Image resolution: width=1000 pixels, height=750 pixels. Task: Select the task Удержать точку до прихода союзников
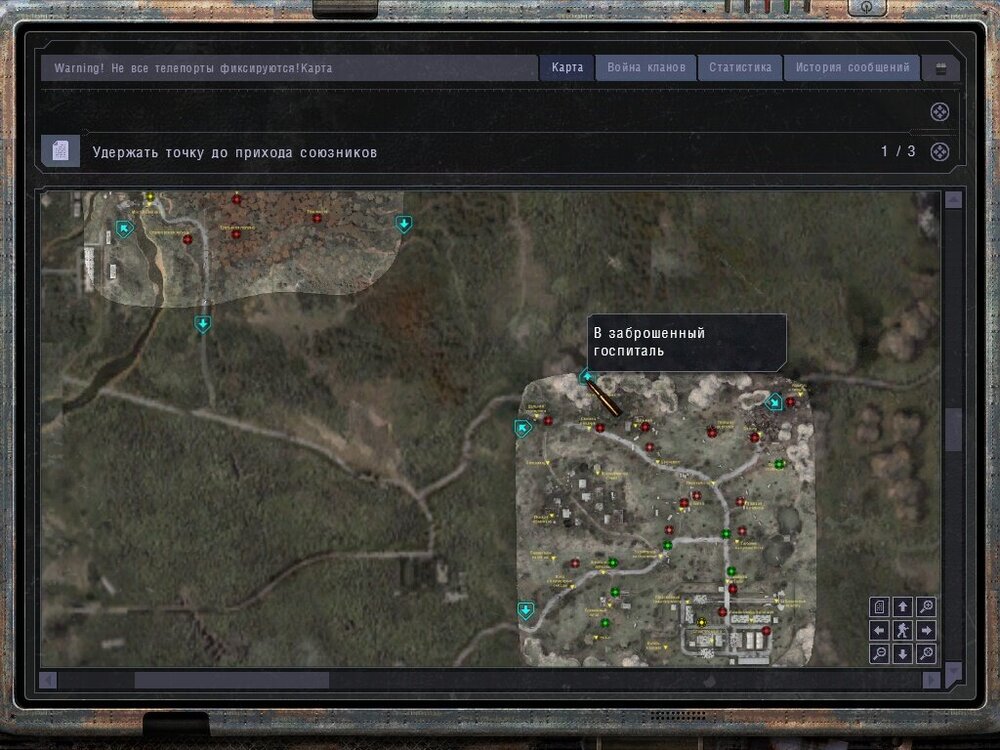pyautogui.click(x=235, y=152)
